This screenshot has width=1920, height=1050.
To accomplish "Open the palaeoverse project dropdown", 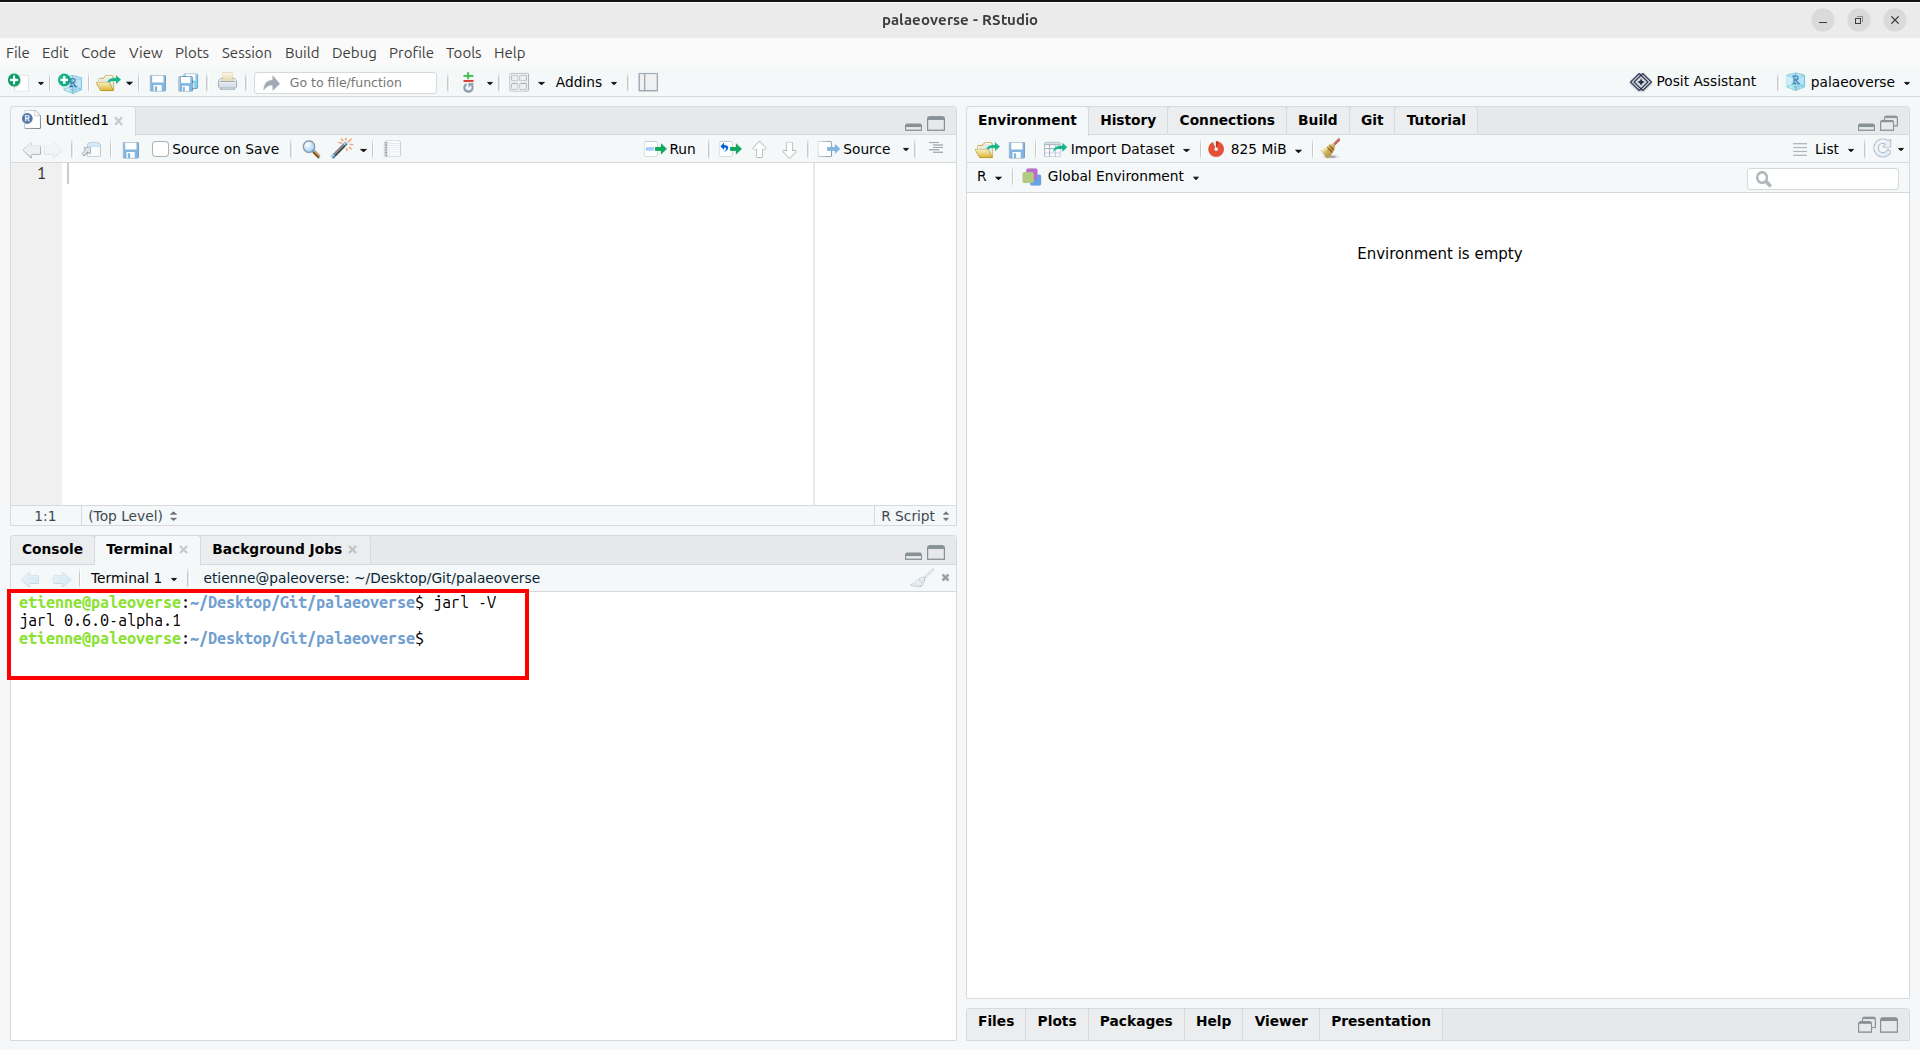I will [1849, 82].
